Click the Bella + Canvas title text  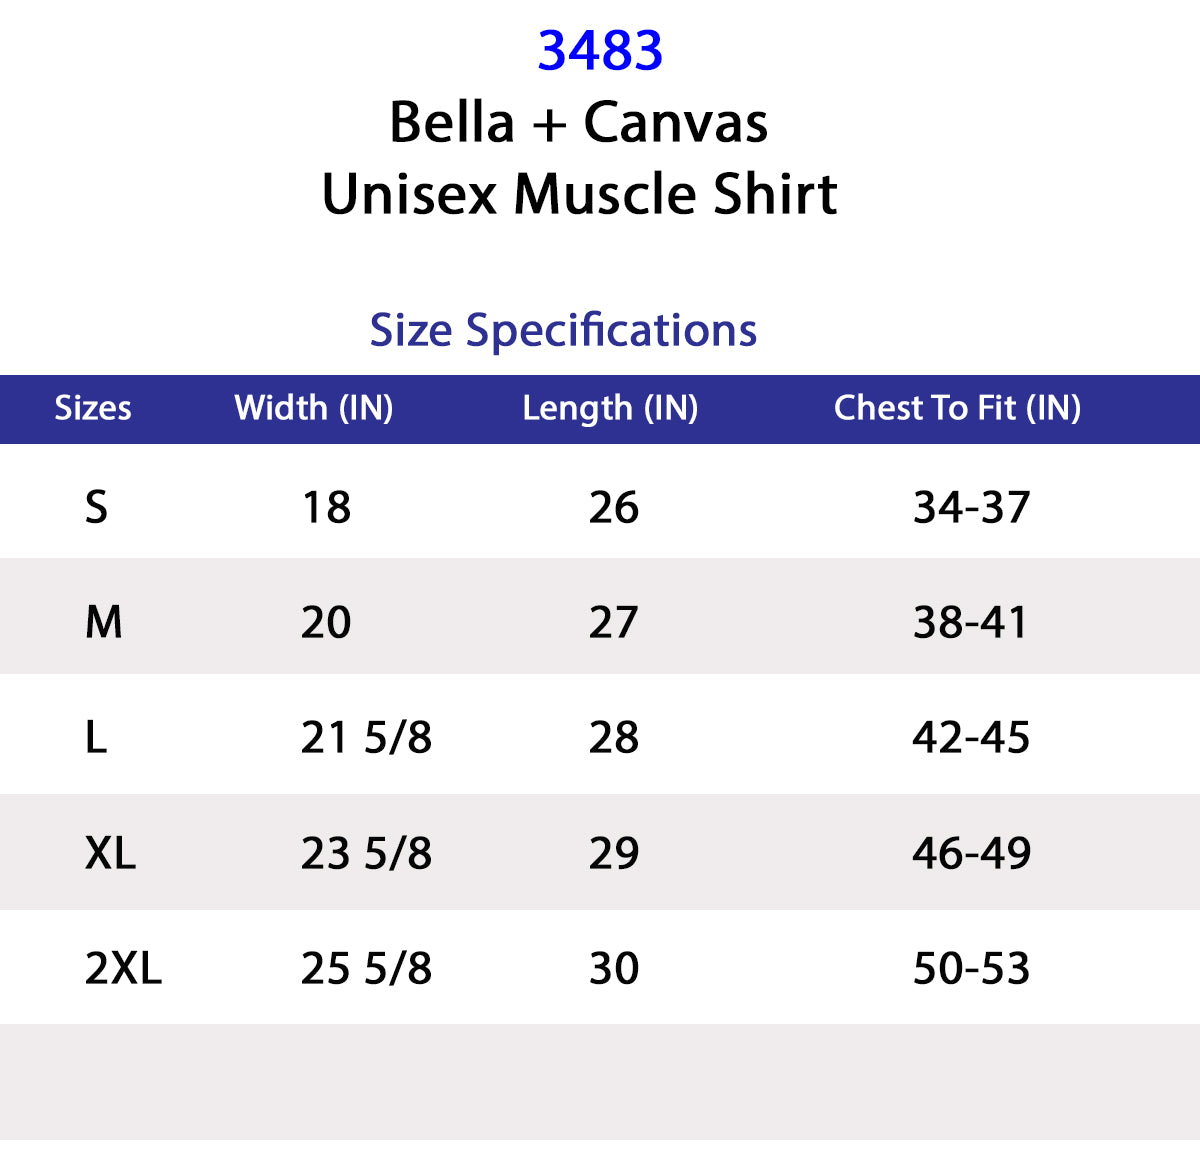pyautogui.click(x=578, y=123)
